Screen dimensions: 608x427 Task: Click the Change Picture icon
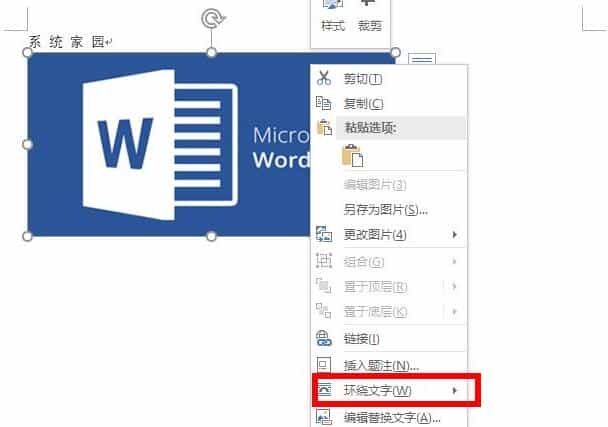coord(324,235)
